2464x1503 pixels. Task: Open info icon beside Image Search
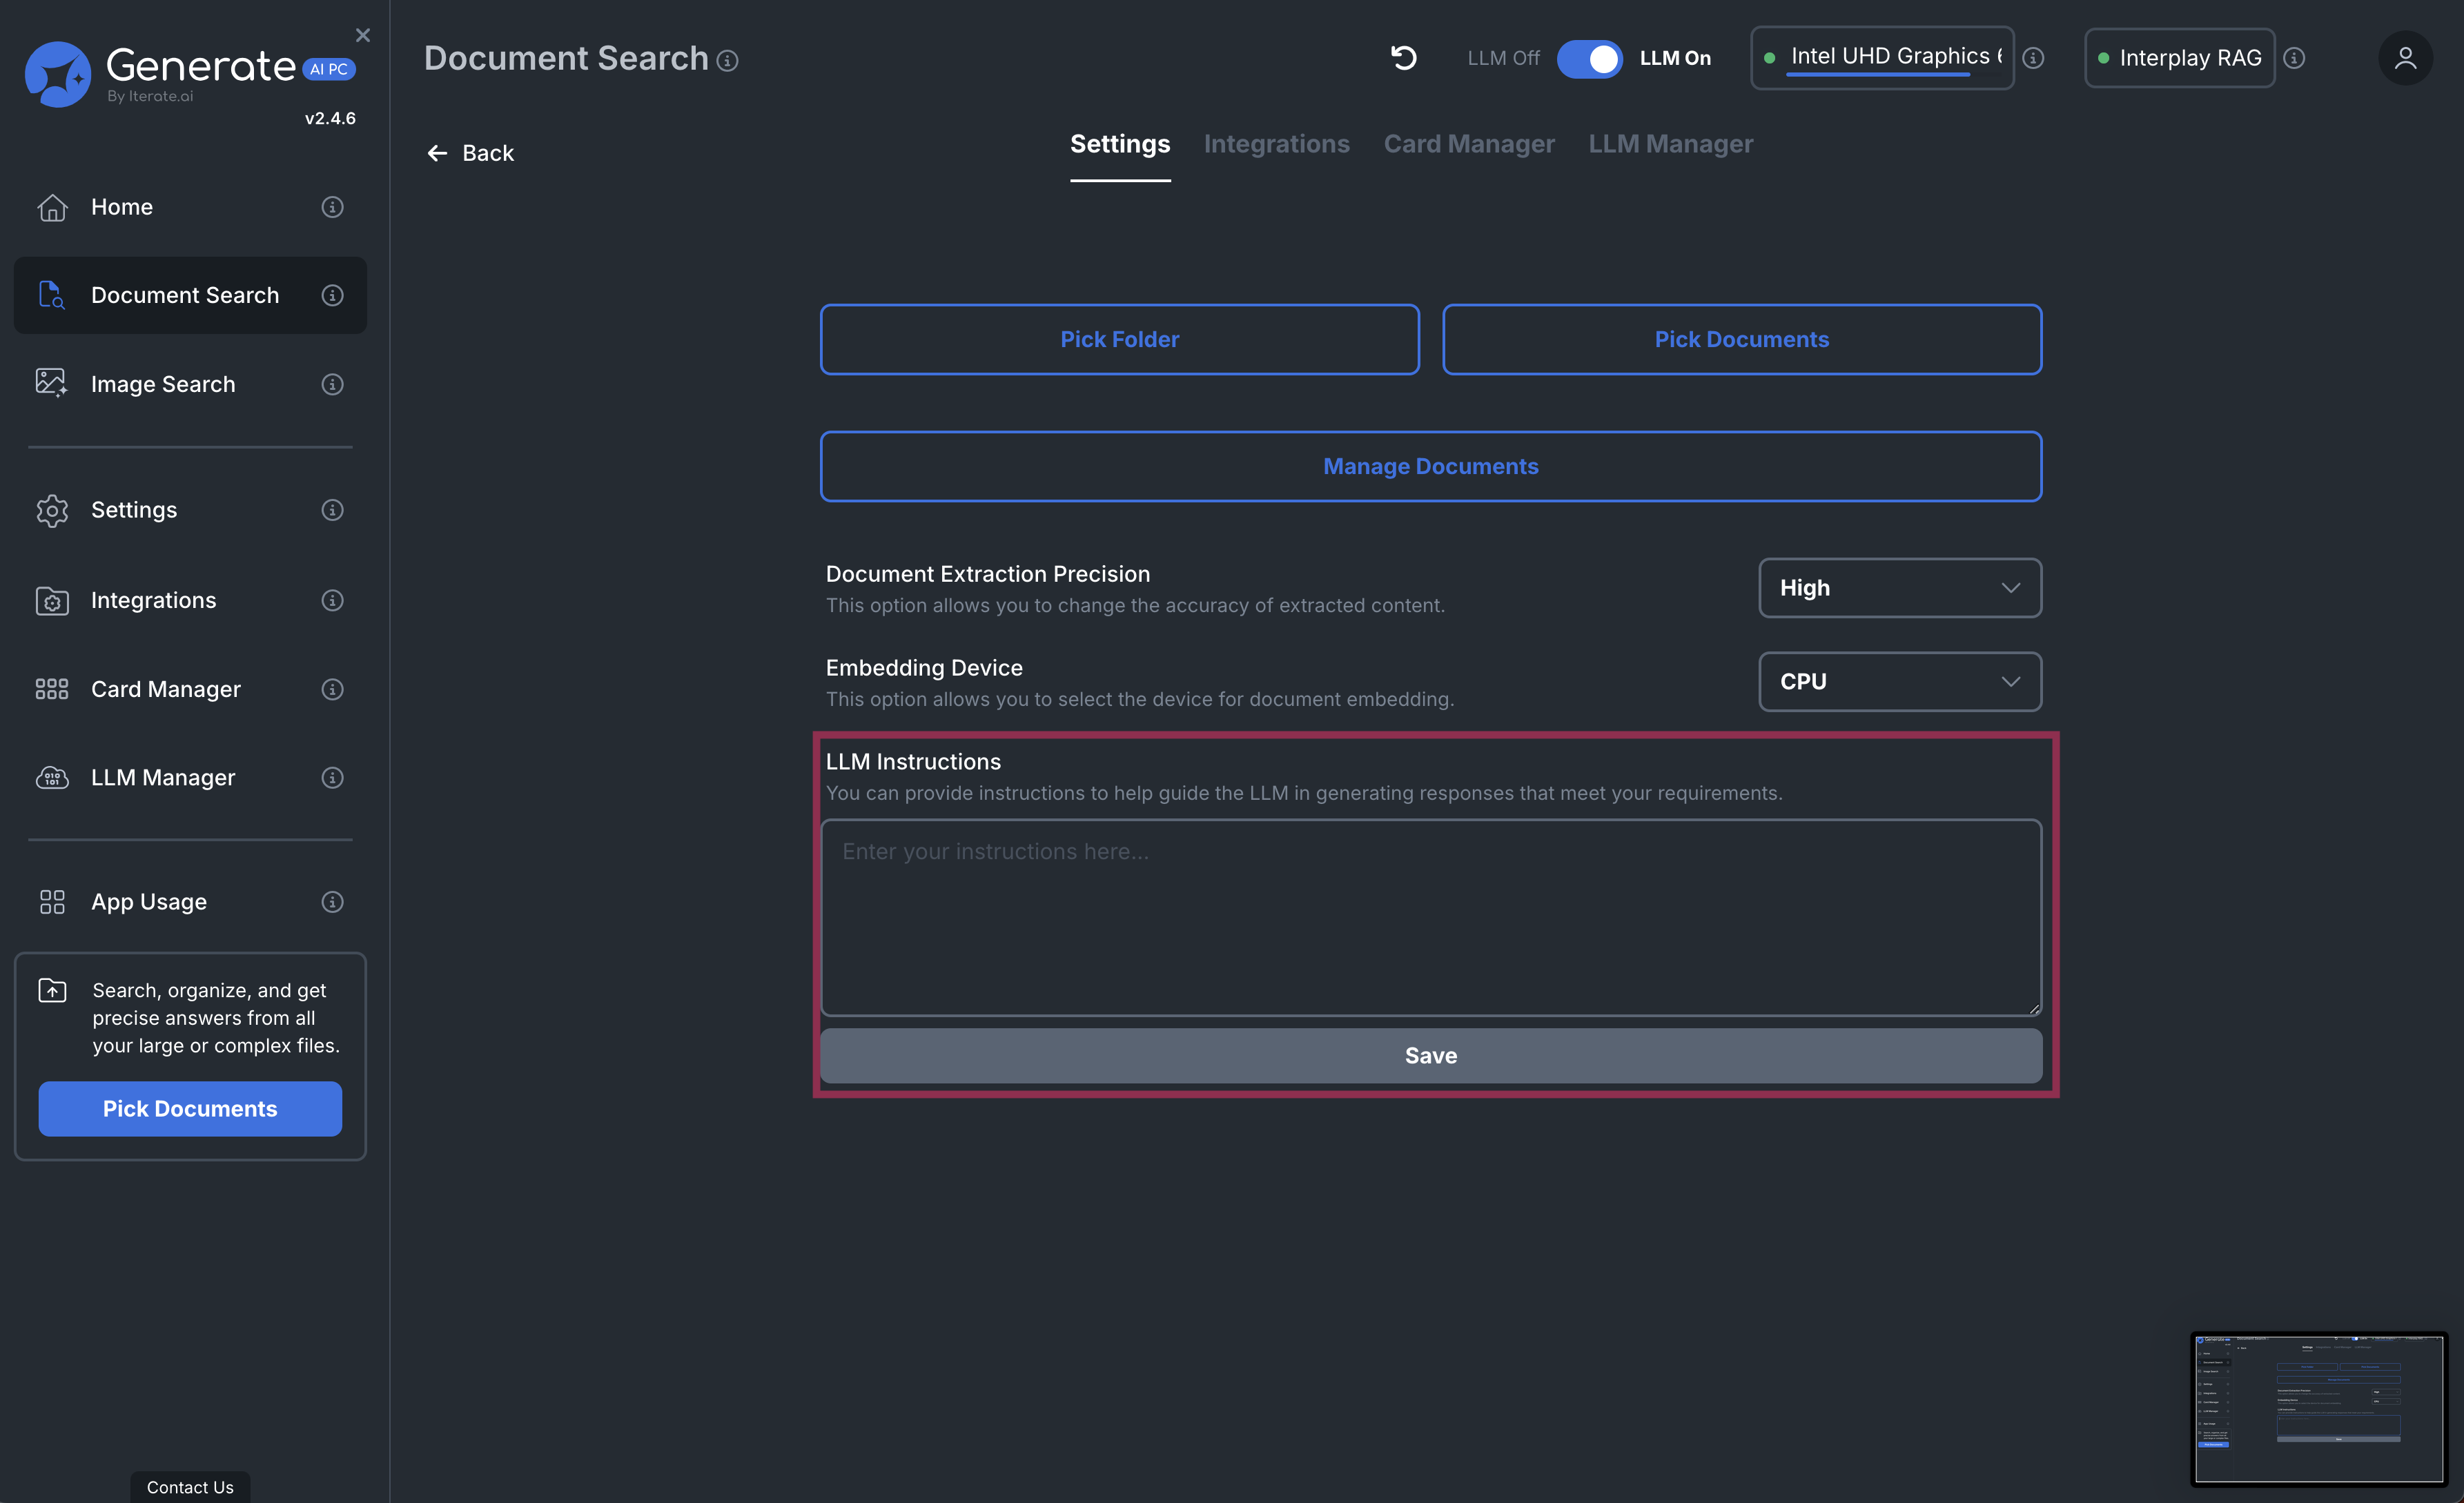pos(332,384)
